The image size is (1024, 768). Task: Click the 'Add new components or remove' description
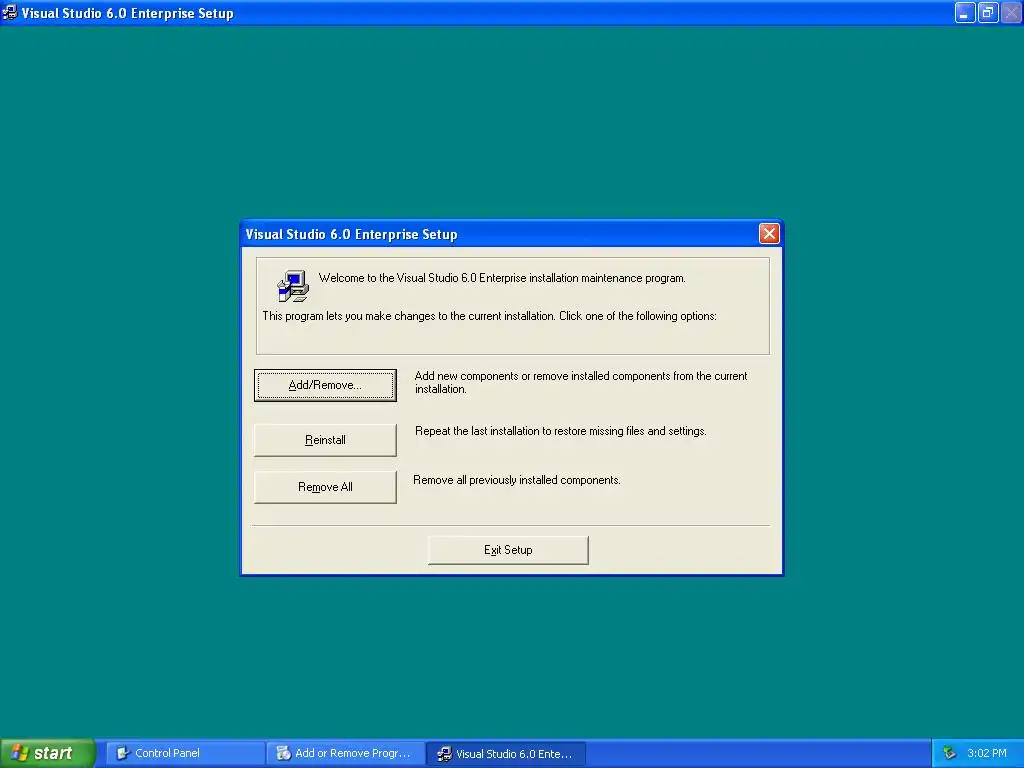pyautogui.click(x=581, y=383)
